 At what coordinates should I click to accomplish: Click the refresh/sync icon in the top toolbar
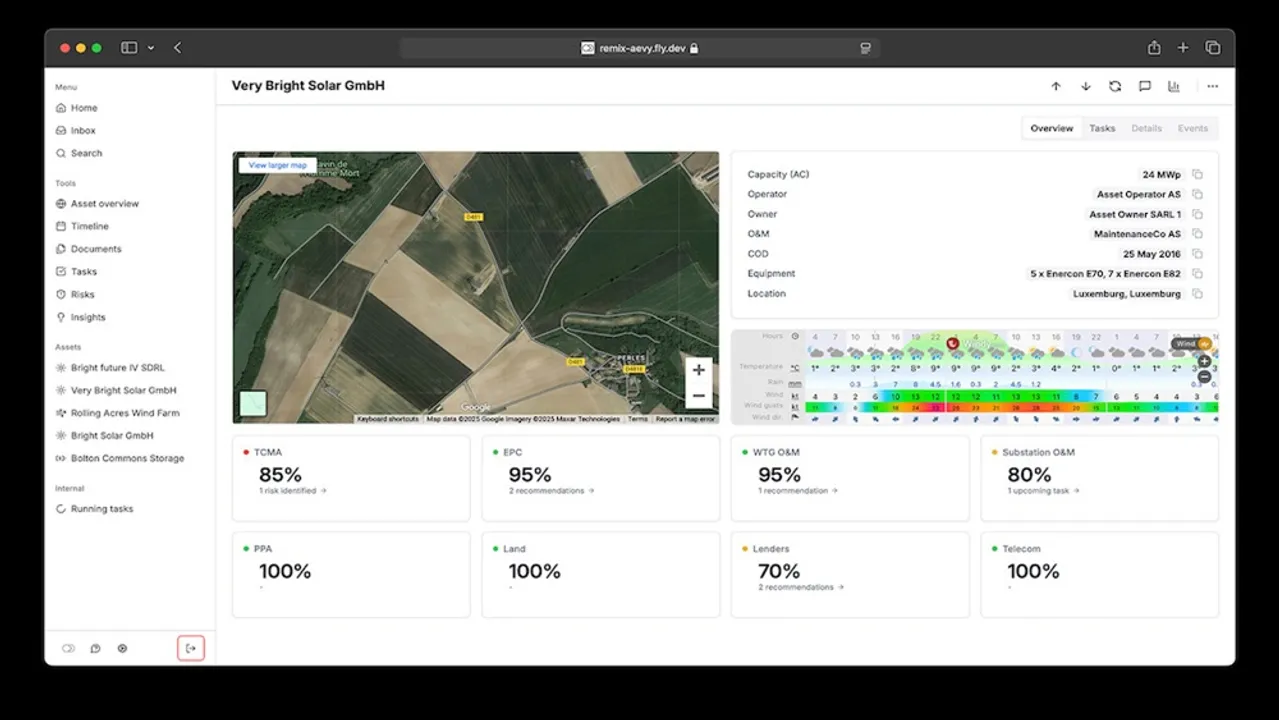[x=1115, y=86]
